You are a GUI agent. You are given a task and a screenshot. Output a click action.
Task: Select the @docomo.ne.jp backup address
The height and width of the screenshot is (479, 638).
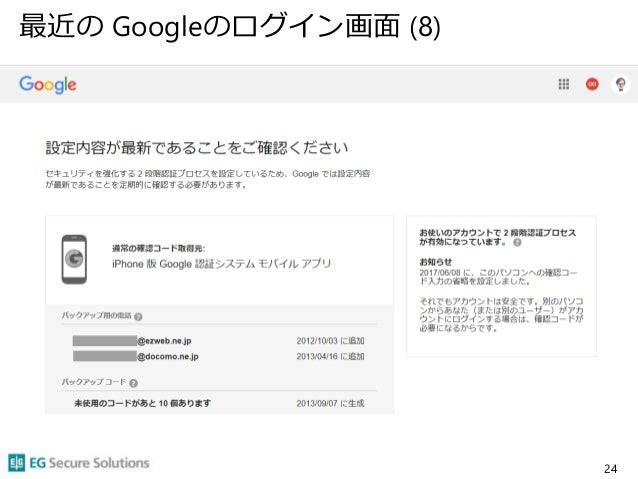click(135, 357)
